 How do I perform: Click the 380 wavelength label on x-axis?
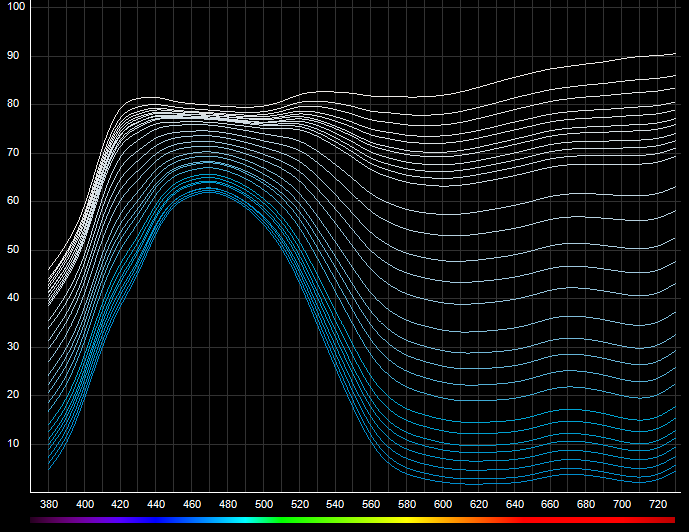(48, 505)
